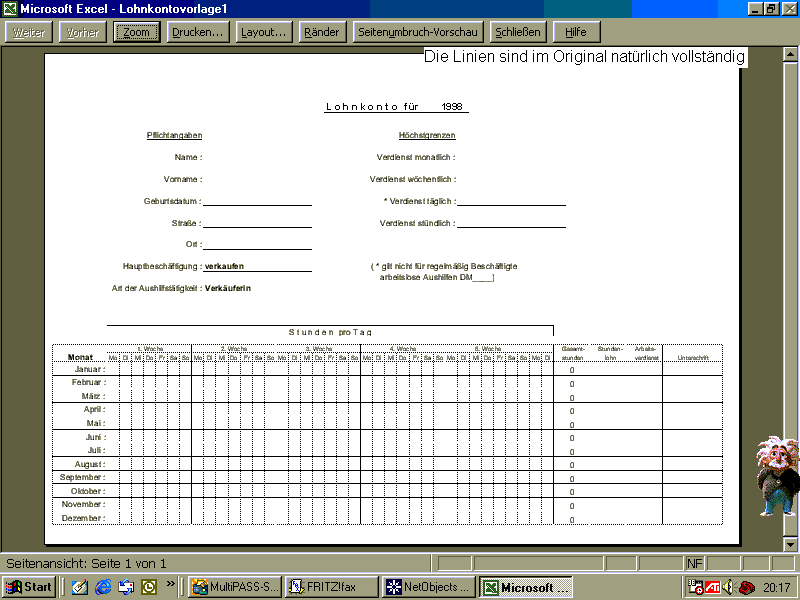Click the volume speaker tray icon
The height and width of the screenshot is (600, 800).
[729, 587]
